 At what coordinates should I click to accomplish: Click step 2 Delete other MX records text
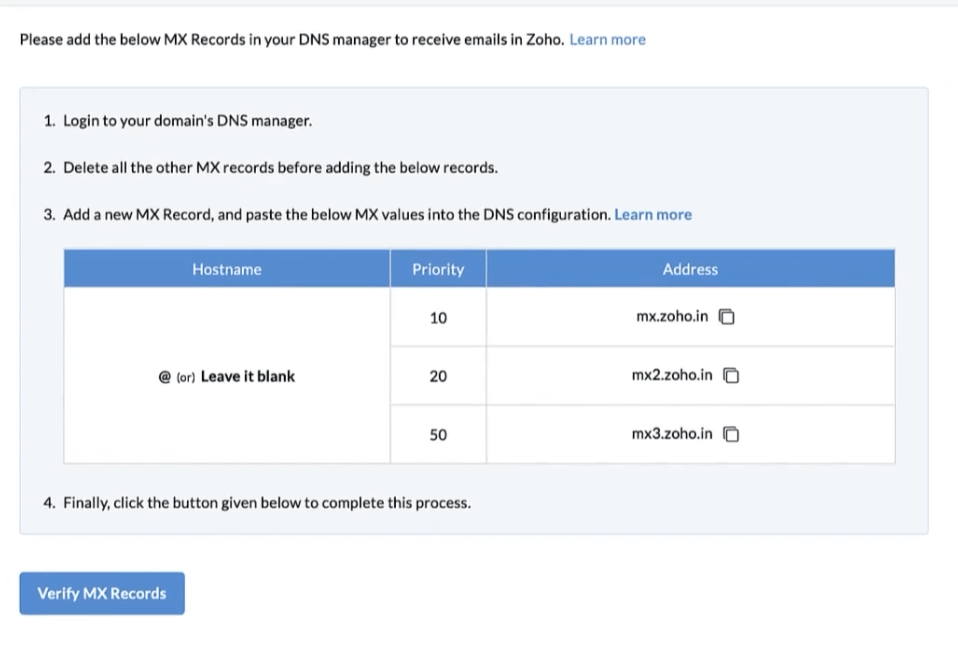[280, 167]
